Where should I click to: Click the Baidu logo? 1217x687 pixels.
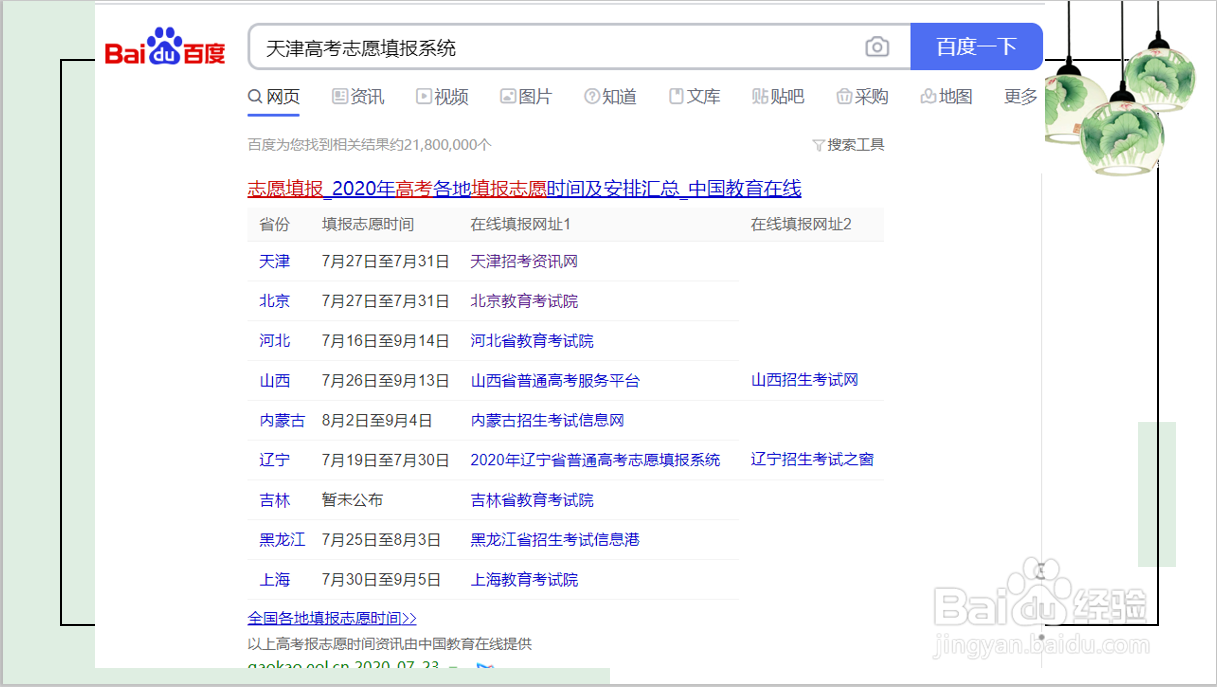click(165, 47)
